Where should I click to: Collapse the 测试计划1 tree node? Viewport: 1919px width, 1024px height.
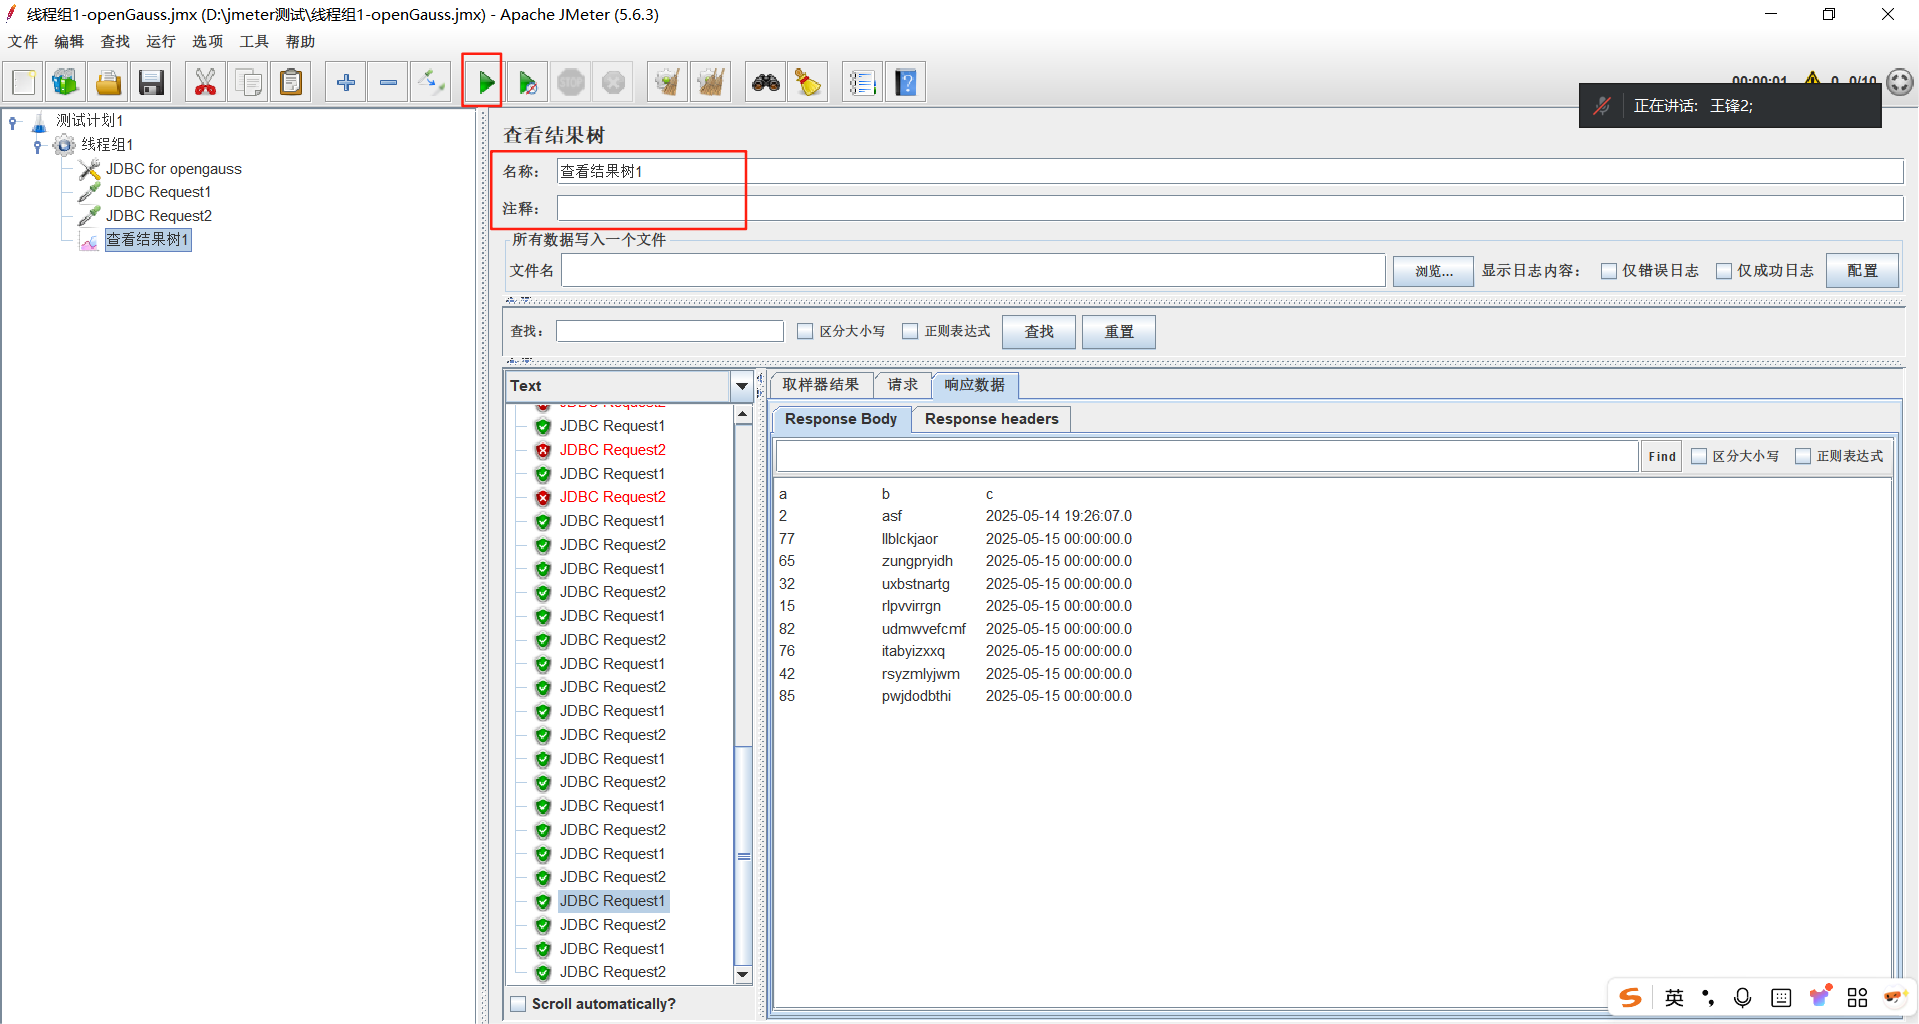tap(13, 121)
